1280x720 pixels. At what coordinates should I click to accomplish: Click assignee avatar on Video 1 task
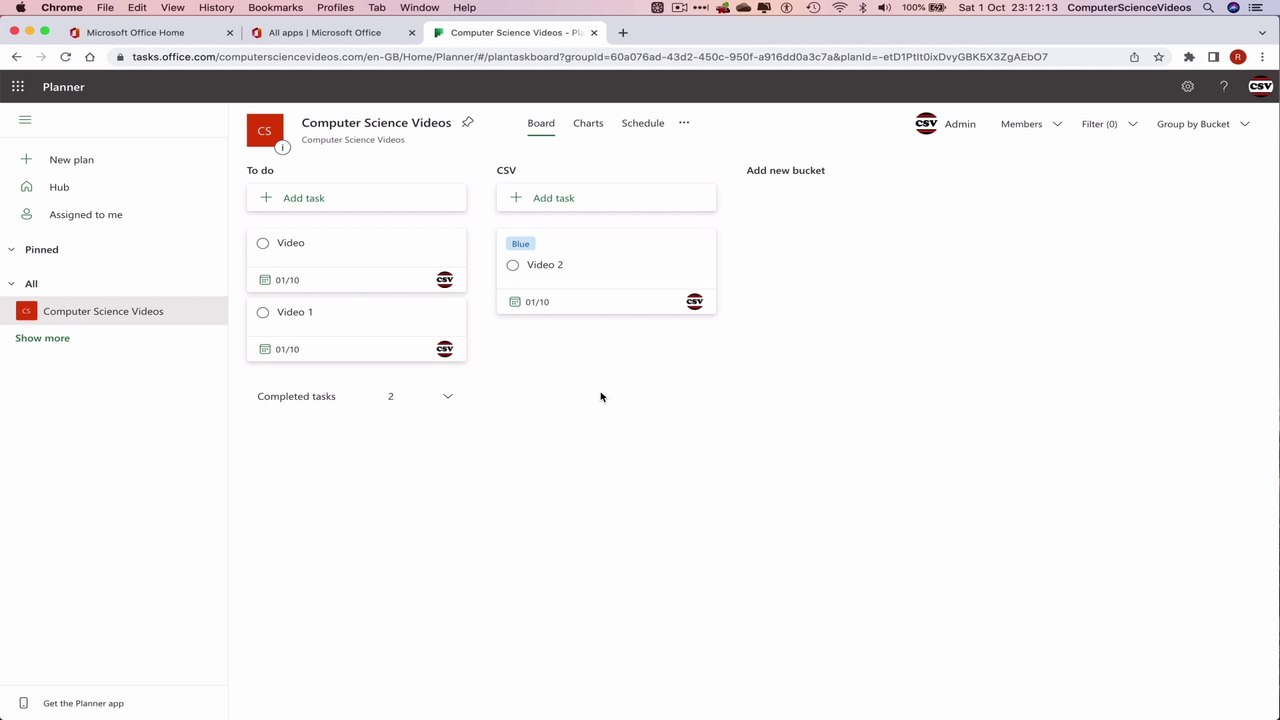point(445,349)
